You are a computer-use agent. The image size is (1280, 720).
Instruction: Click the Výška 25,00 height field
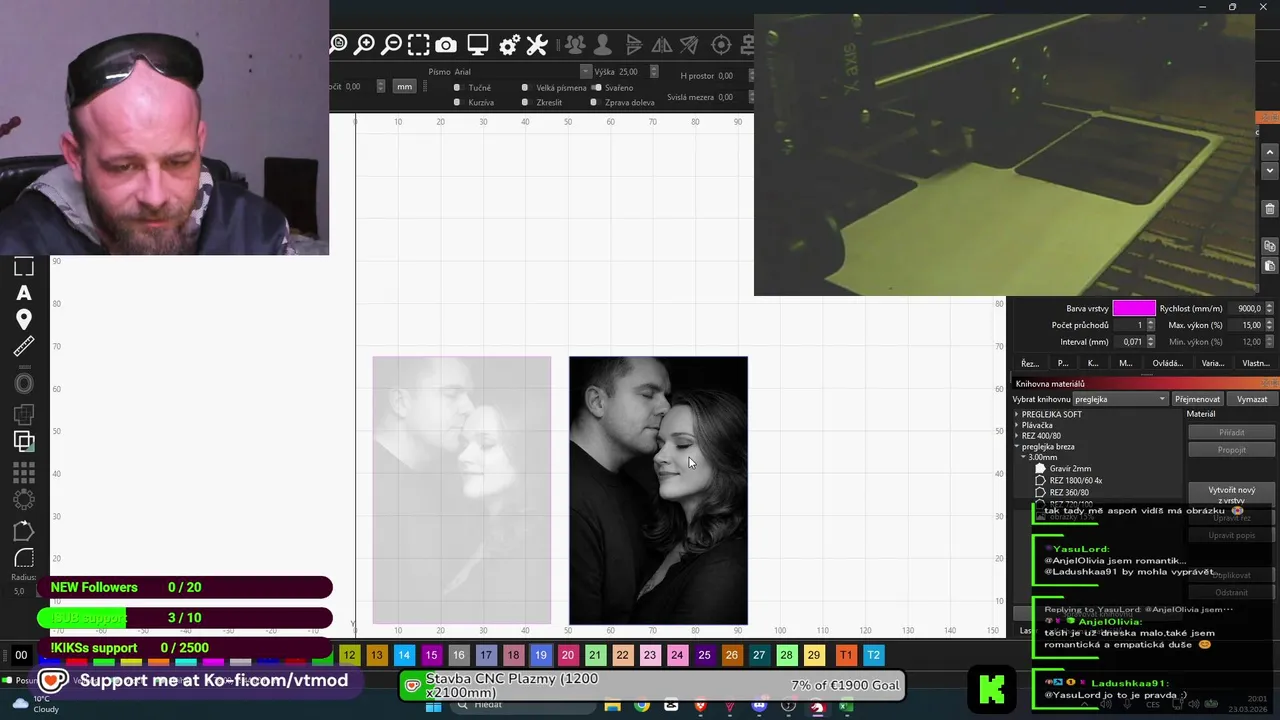[x=634, y=72]
